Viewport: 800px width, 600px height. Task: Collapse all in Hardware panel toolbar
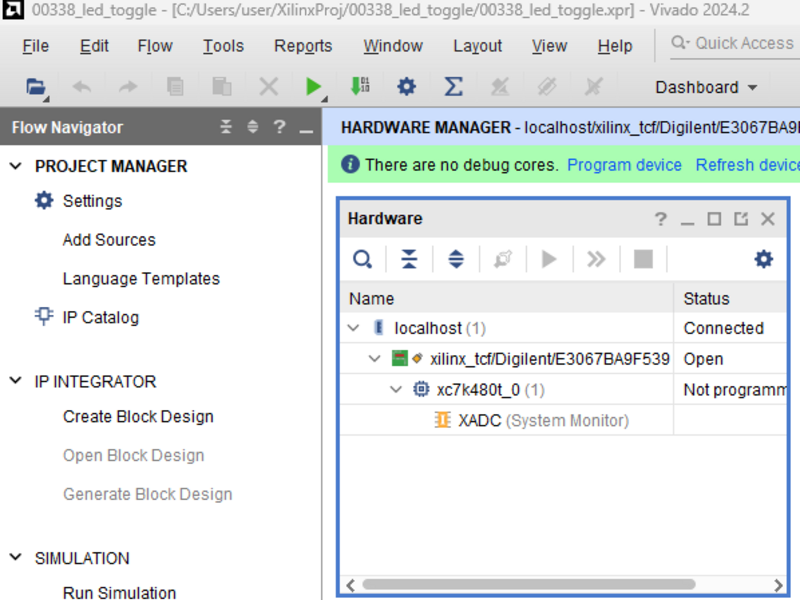(409, 259)
